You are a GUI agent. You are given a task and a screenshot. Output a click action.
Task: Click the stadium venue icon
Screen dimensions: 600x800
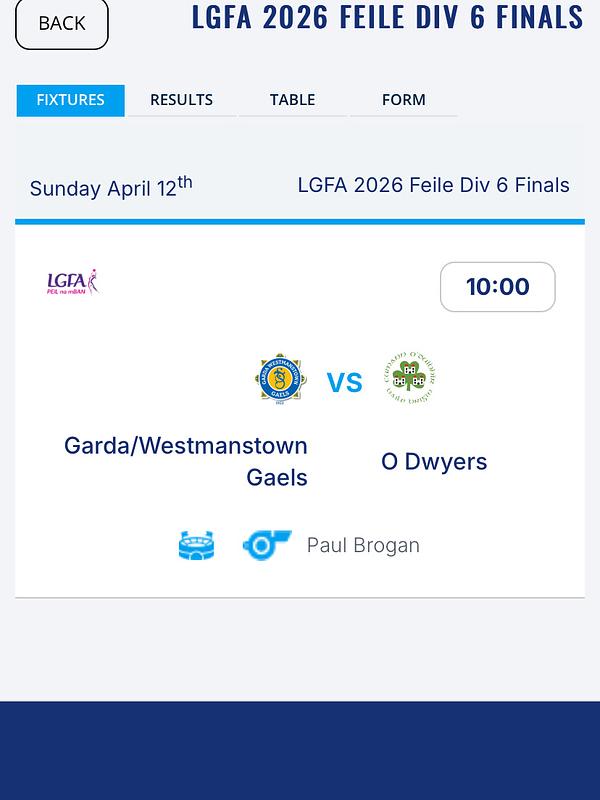click(196, 545)
